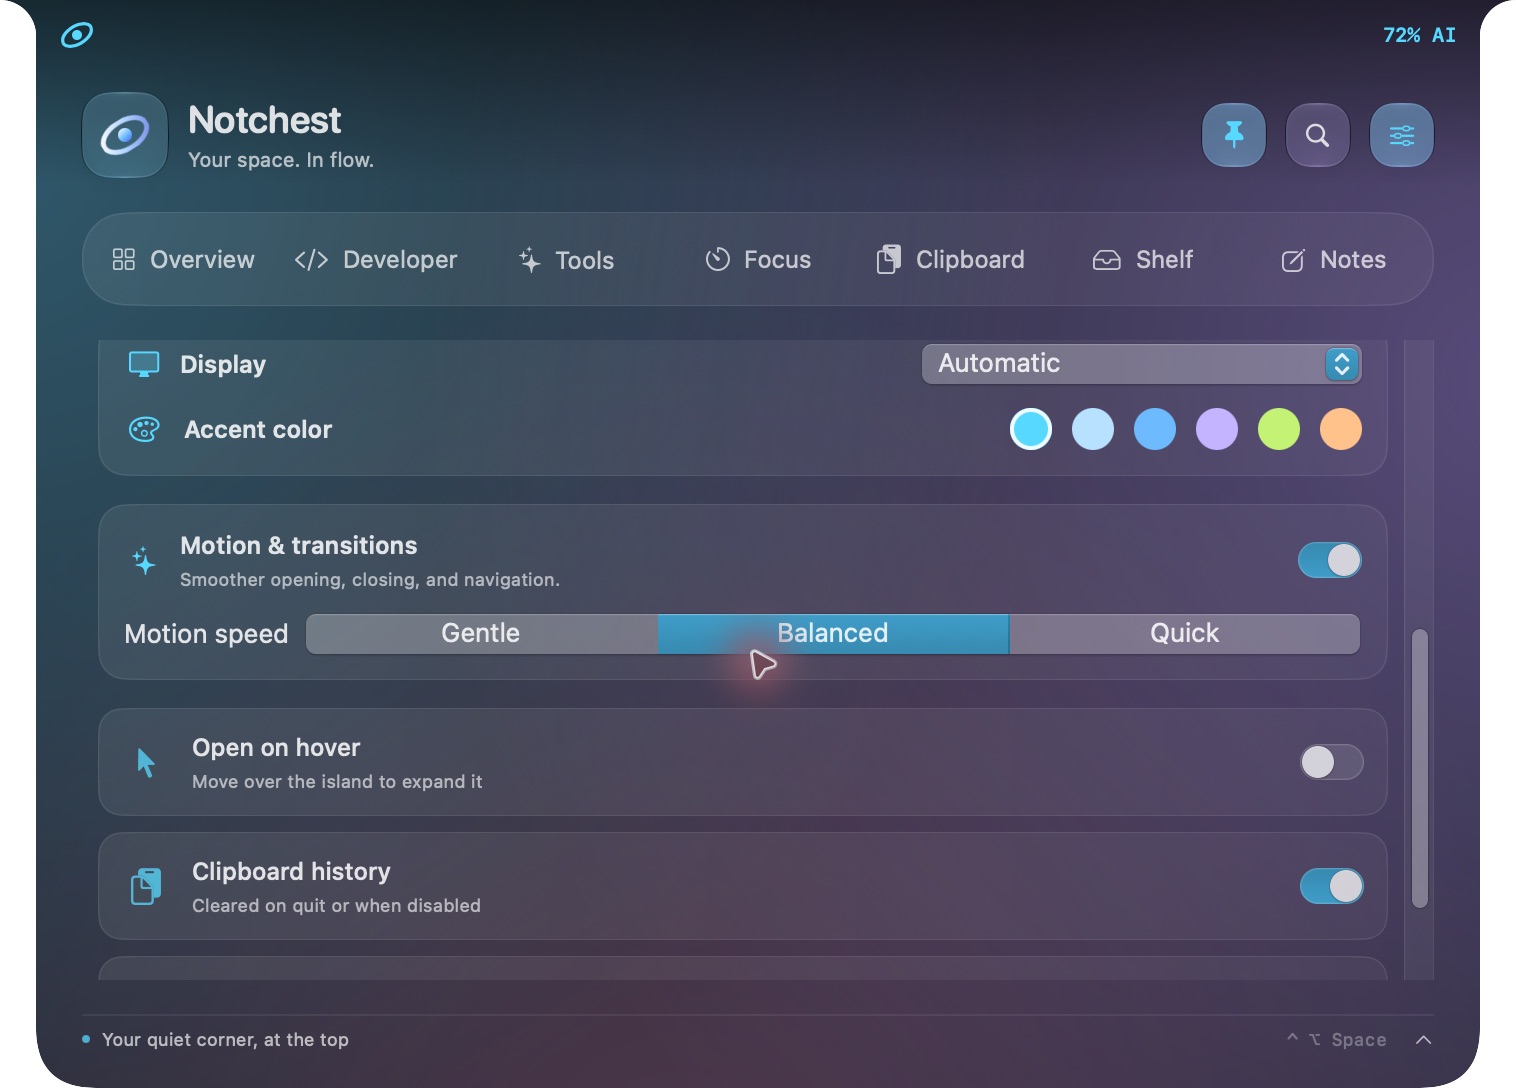Viewport: 1516px width, 1088px height.
Task: Select the lime green accent color swatch
Action: click(1279, 429)
